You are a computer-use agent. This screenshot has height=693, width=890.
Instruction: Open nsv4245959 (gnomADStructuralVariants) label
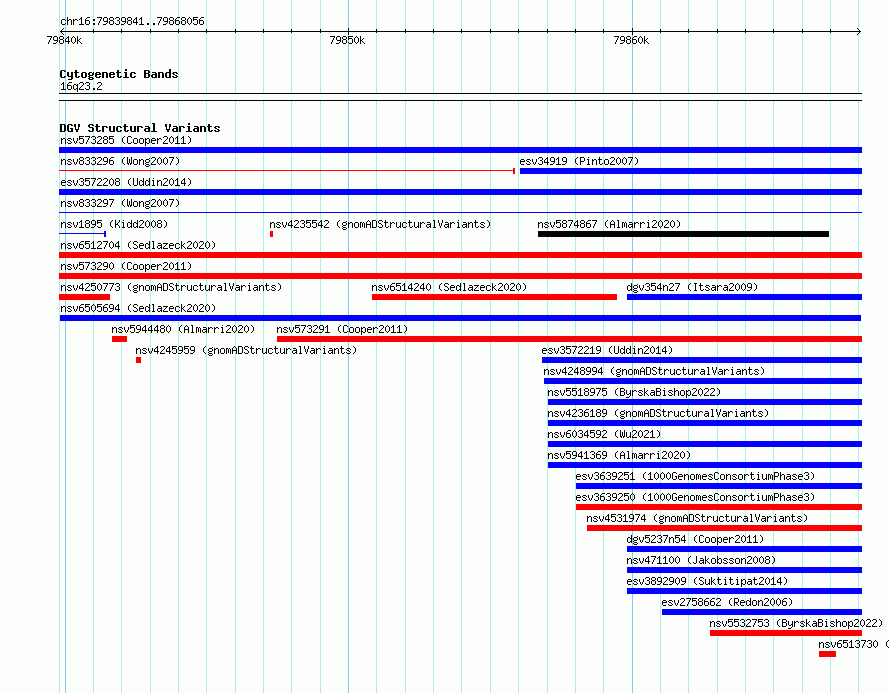coord(246,350)
